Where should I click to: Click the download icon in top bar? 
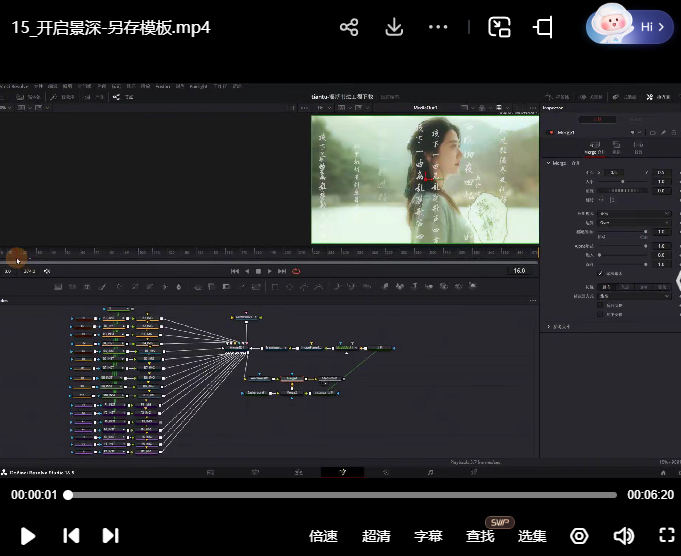point(394,27)
